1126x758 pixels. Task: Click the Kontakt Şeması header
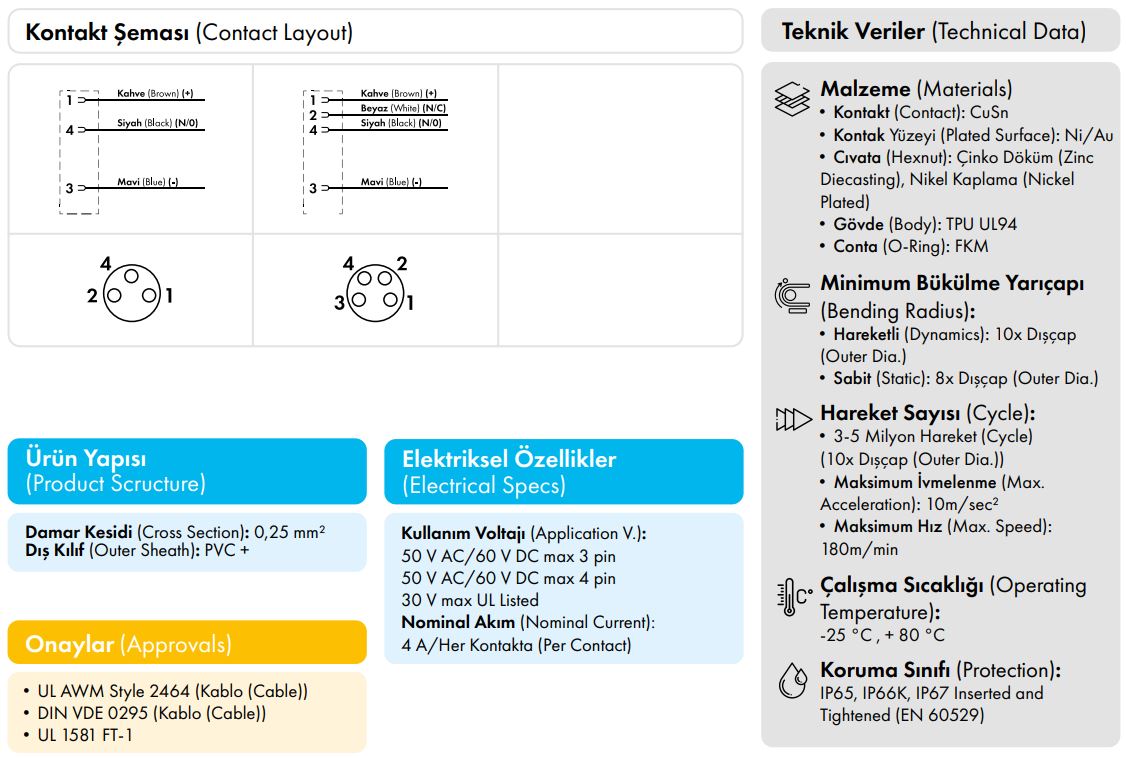pos(189,32)
